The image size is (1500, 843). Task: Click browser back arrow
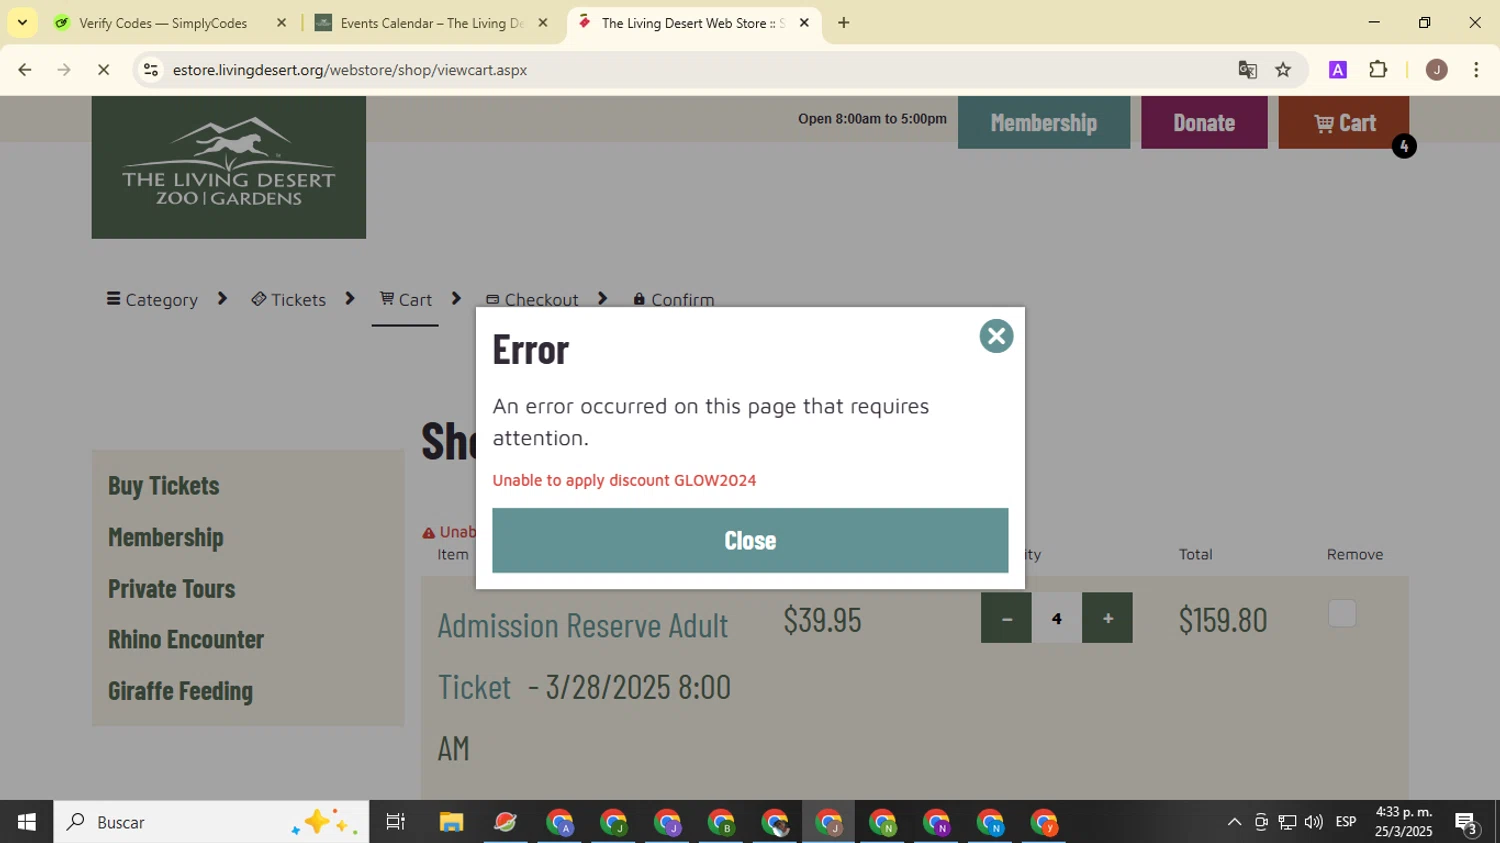point(25,70)
